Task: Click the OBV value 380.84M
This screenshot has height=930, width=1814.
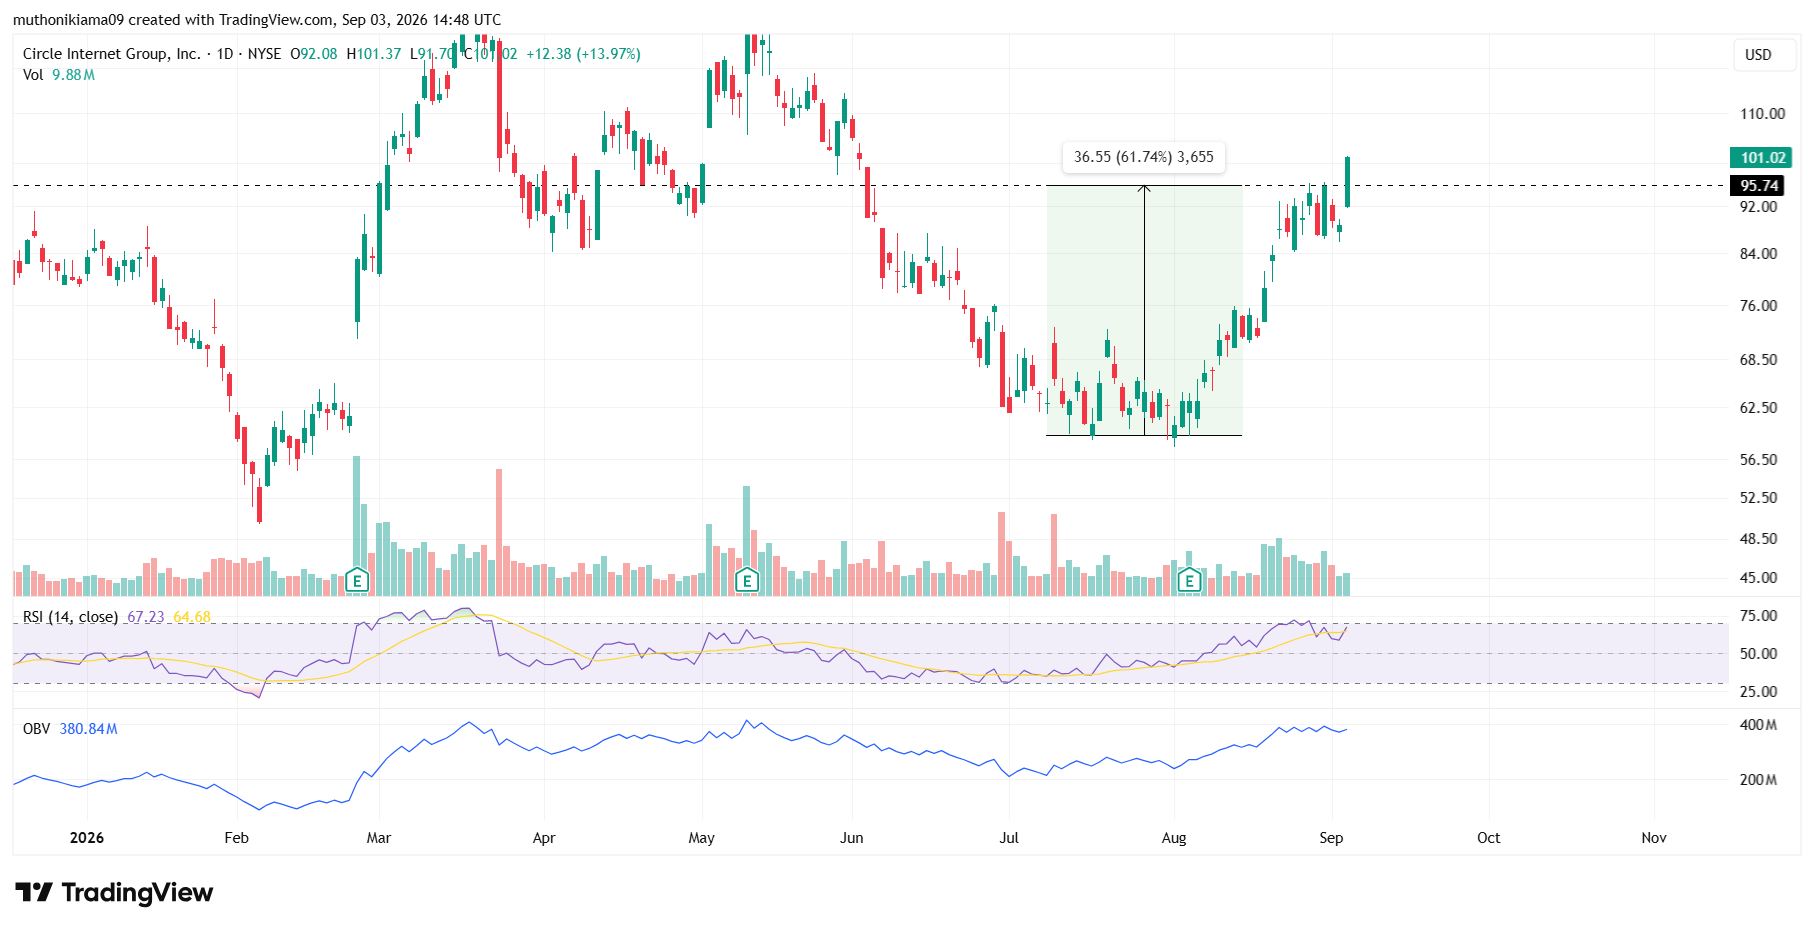Action: click(x=88, y=729)
